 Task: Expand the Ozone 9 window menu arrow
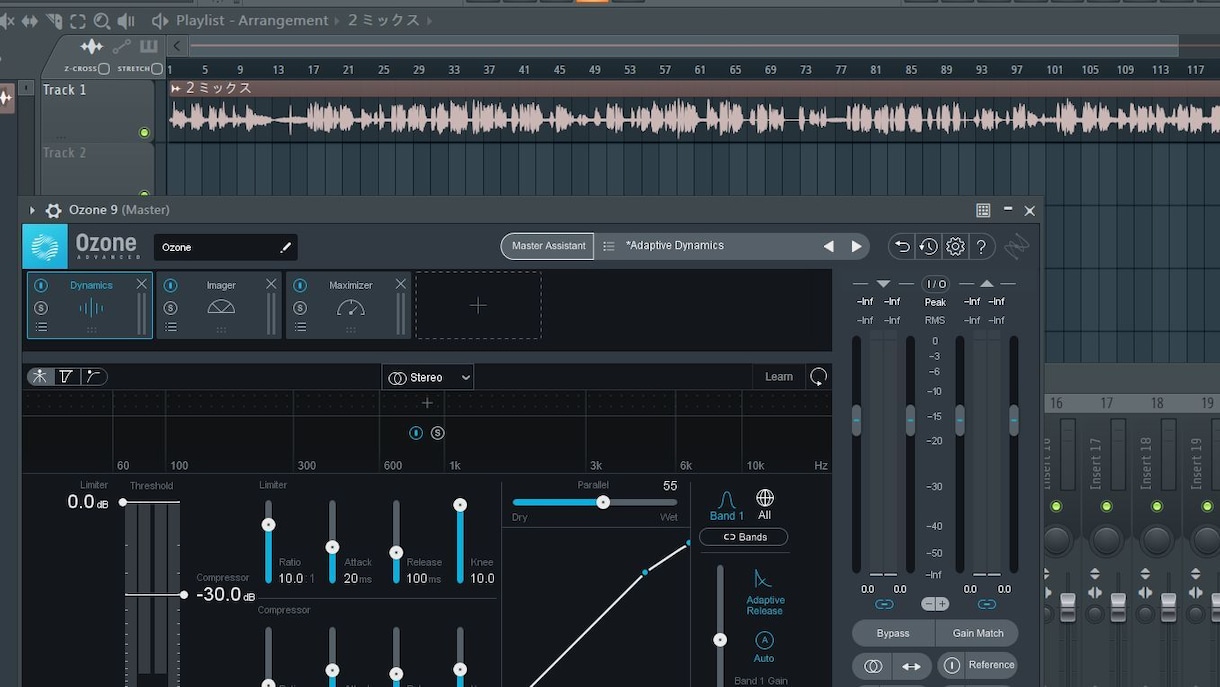click(x=32, y=210)
